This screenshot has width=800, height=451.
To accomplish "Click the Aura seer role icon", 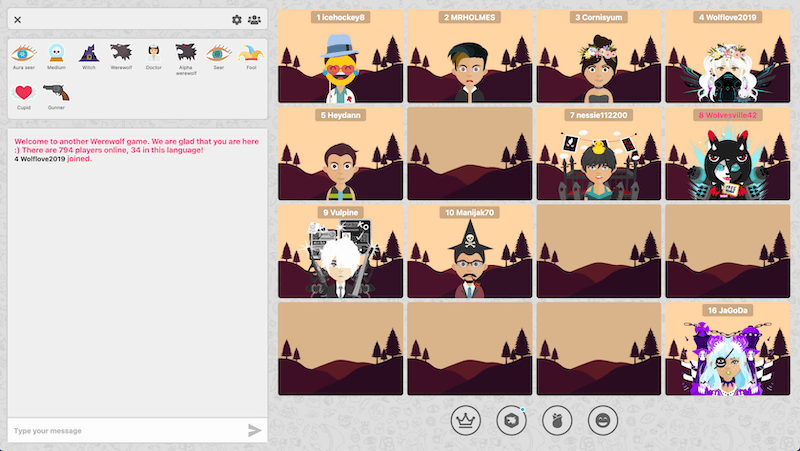I will coord(23,54).
